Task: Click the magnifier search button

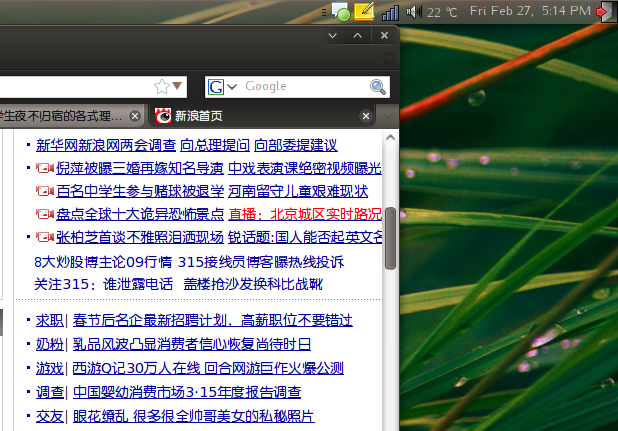Action: tap(378, 87)
